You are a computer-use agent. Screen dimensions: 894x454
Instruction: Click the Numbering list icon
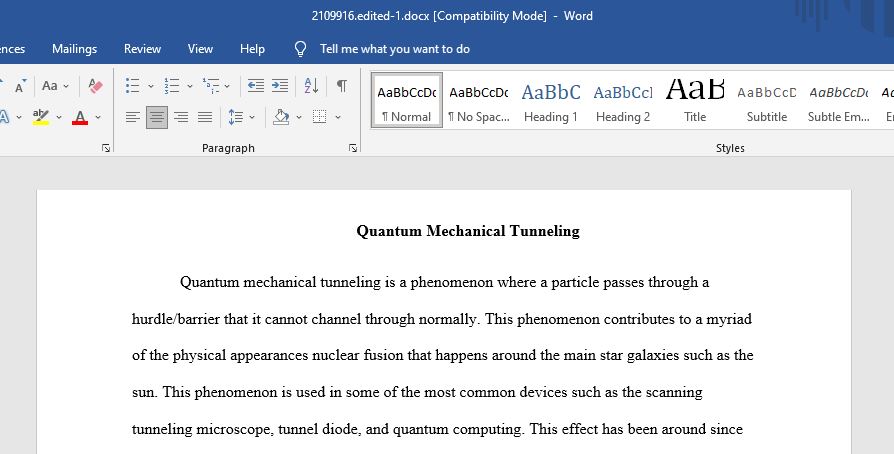pos(172,86)
